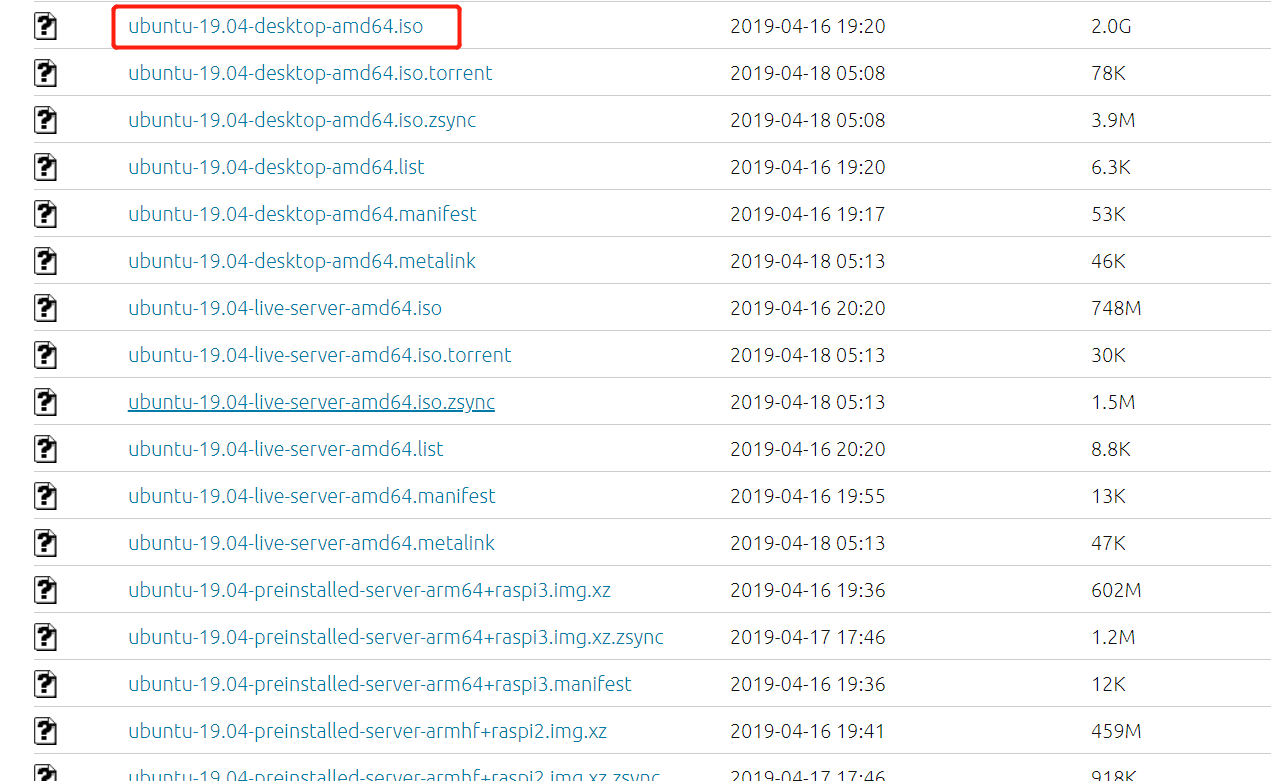Click the file icon for armhf+raspi2.img.xz
Screen dimensions: 1273x781
tap(45, 732)
